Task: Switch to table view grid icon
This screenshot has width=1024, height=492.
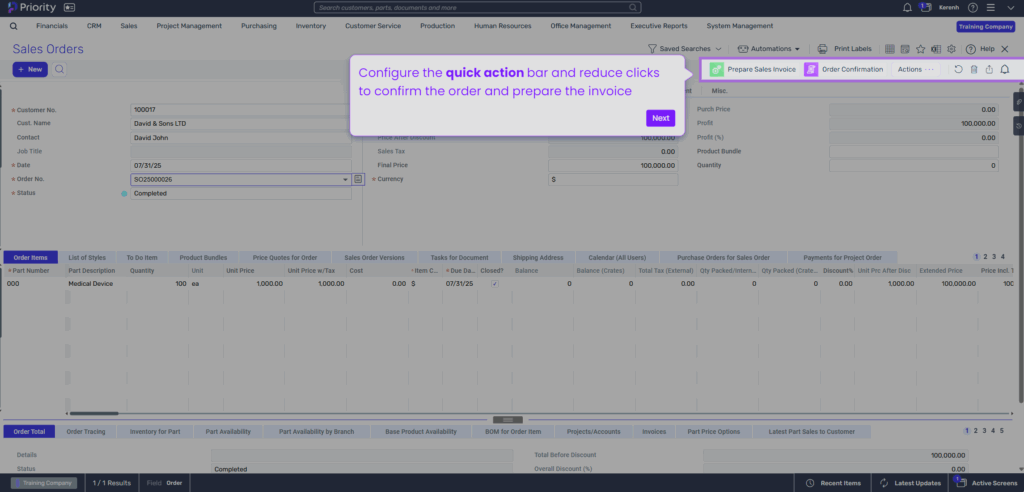Action: point(889,49)
